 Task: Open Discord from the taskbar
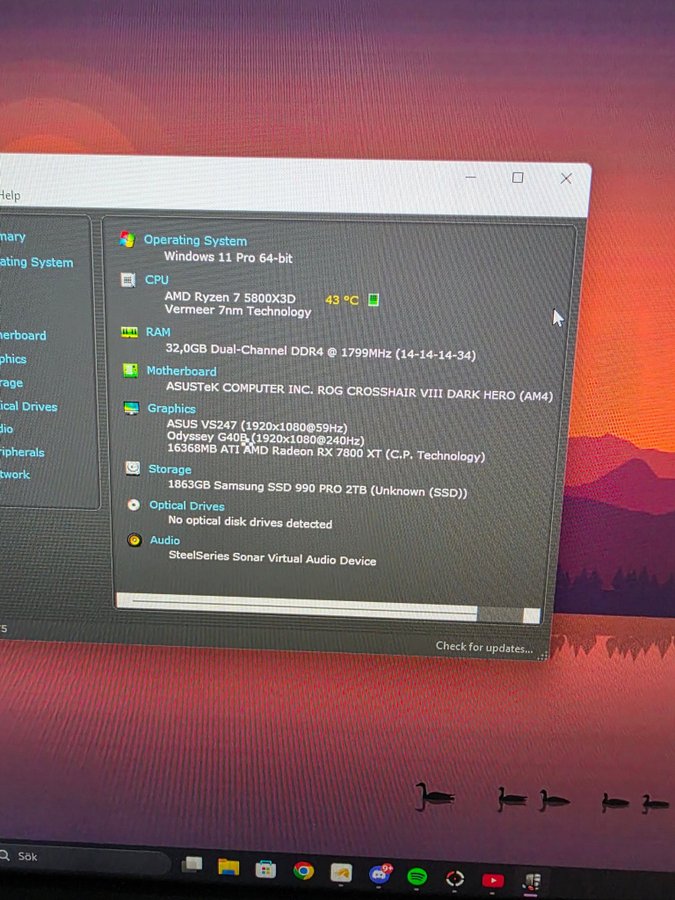pos(379,875)
